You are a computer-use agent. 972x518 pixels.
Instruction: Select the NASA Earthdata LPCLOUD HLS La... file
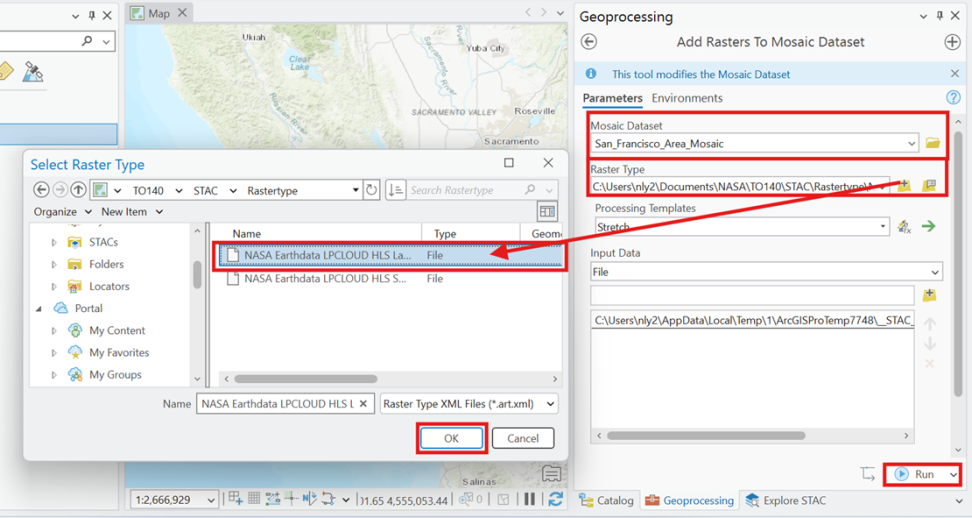389,255
